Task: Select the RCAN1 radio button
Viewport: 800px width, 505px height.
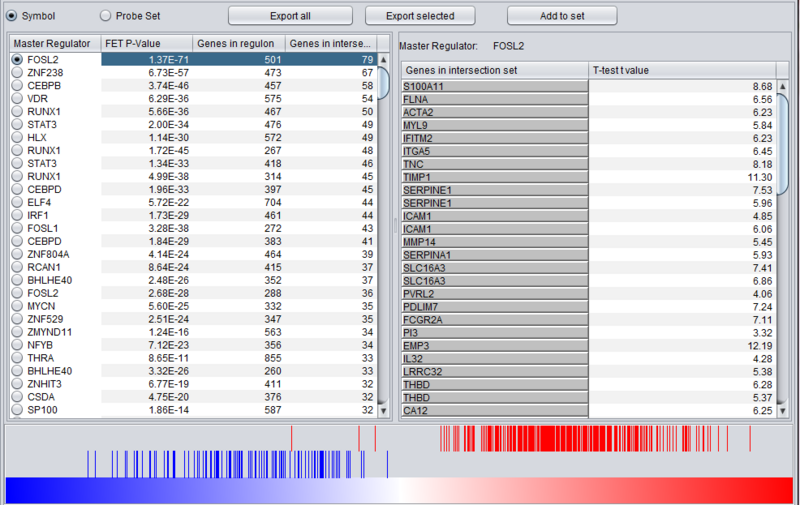Action: tap(17, 267)
